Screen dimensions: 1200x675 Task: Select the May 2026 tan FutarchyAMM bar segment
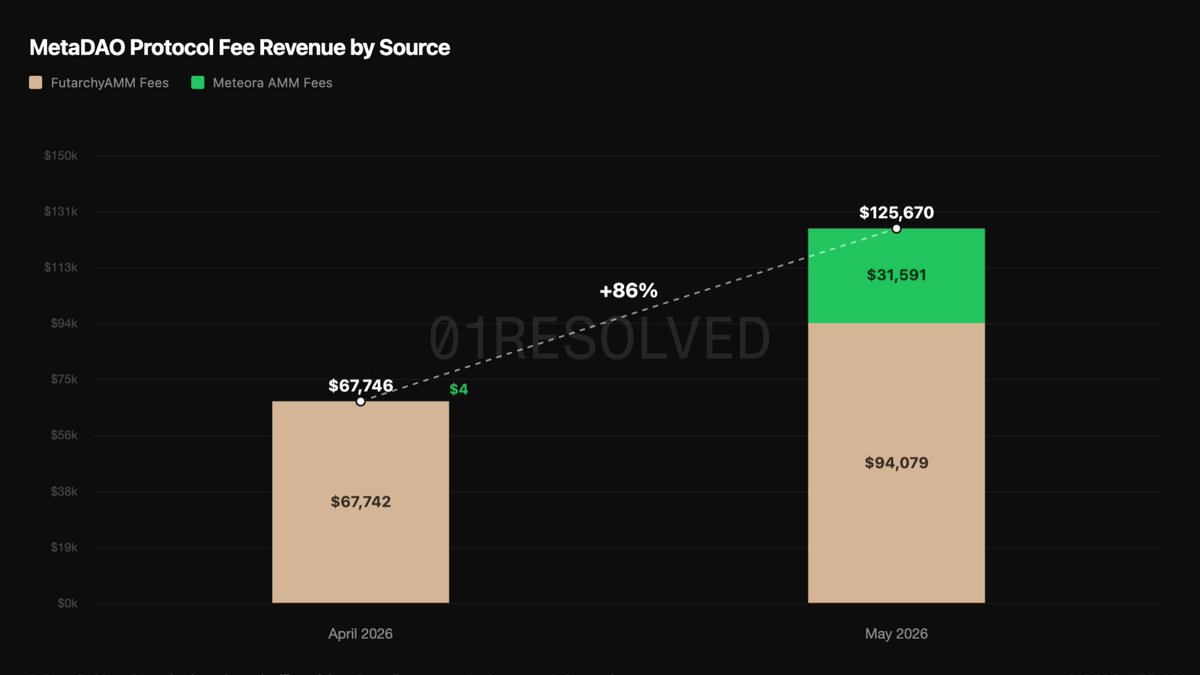[x=896, y=463]
